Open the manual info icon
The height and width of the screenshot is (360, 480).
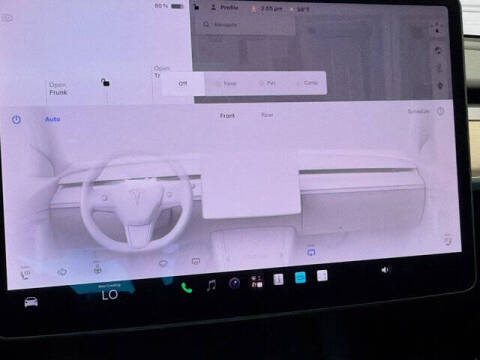coord(278,279)
